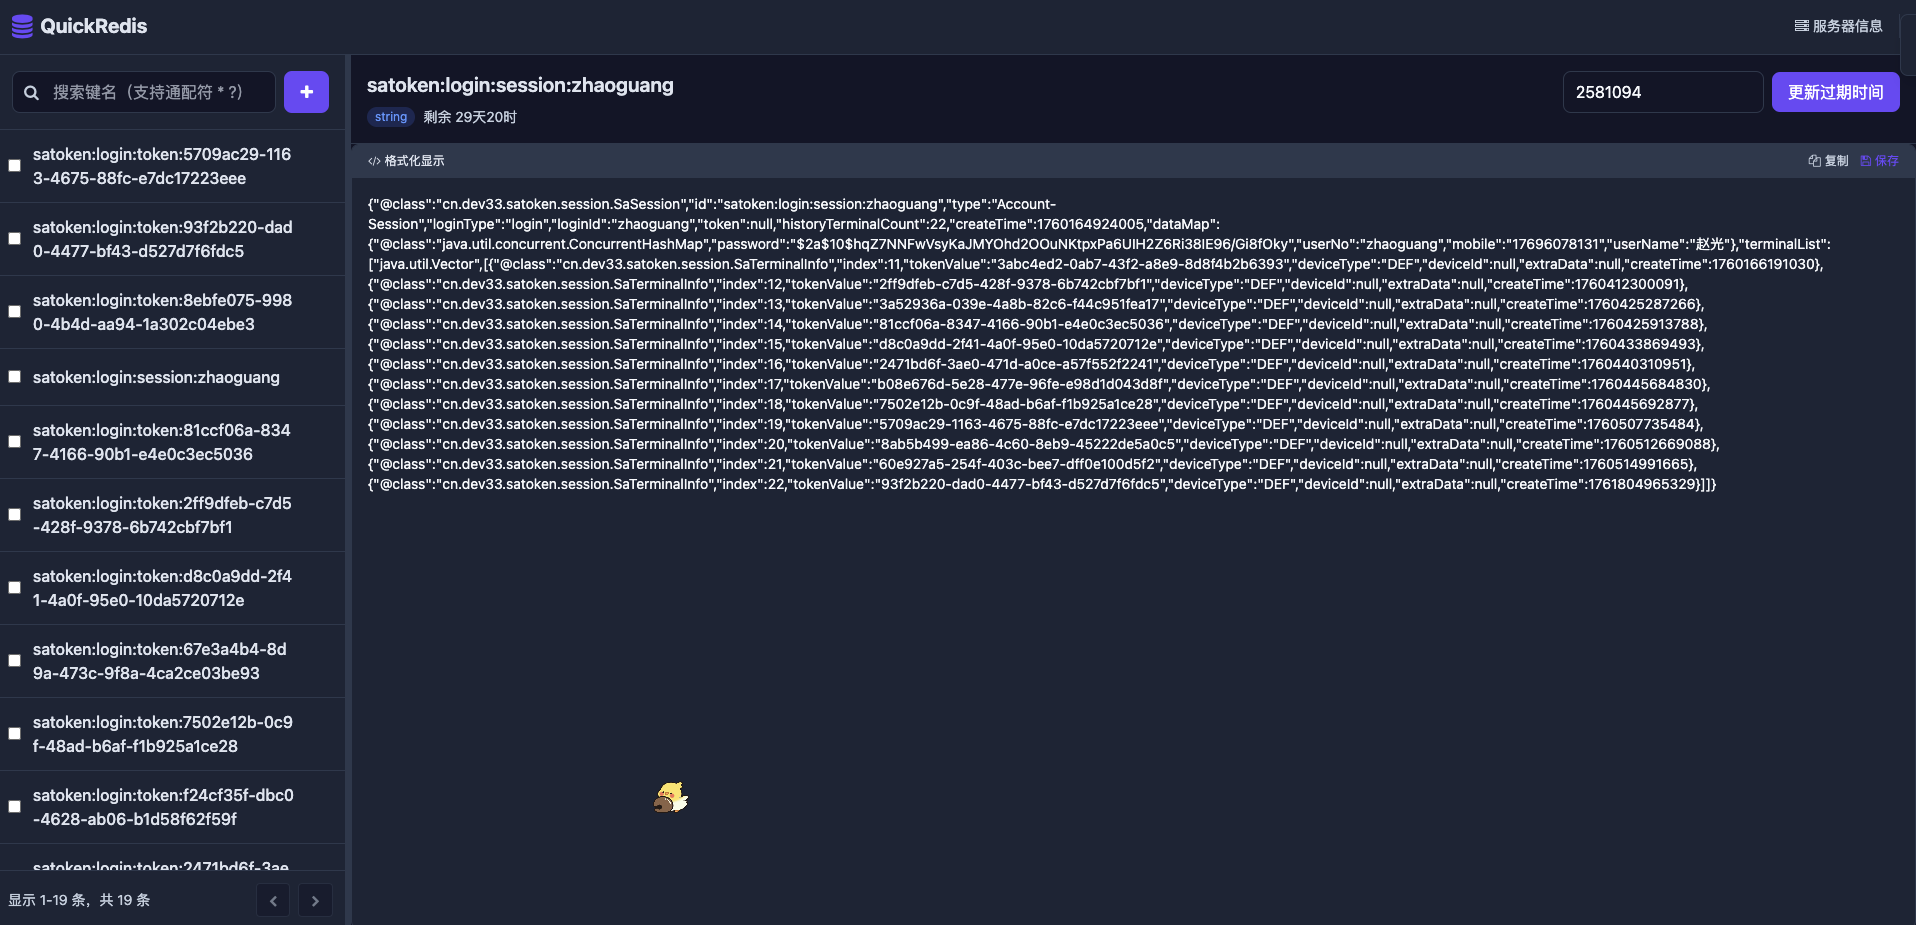Screen dimensions: 1916x925
Task: Open the 服务器信息 server info
Action: pos(1838,26)
